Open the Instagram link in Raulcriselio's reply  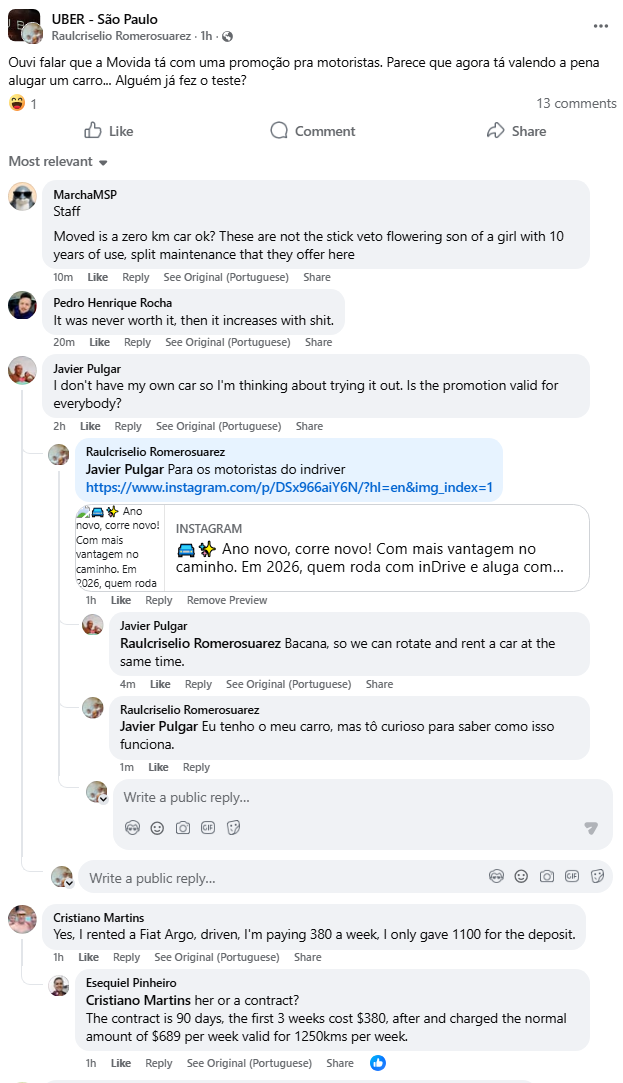pos(289,488)
